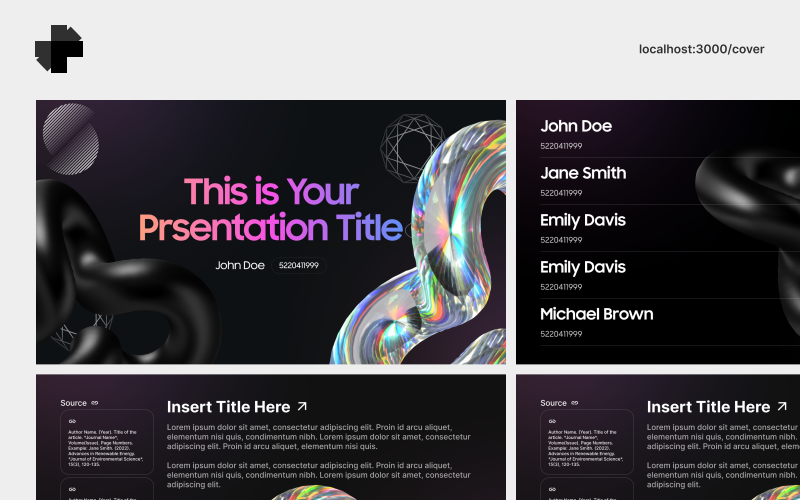This screenshot has width=800, height=500.
Task: Click first Lorem ipsum paragraph in bottom-right slide
Action: pos(723,437)
